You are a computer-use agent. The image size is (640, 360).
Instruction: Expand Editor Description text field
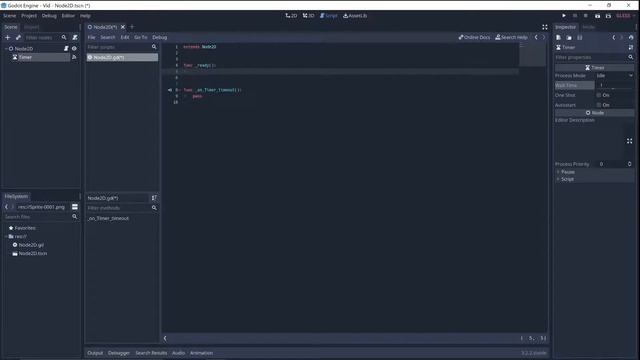point(629,141)
